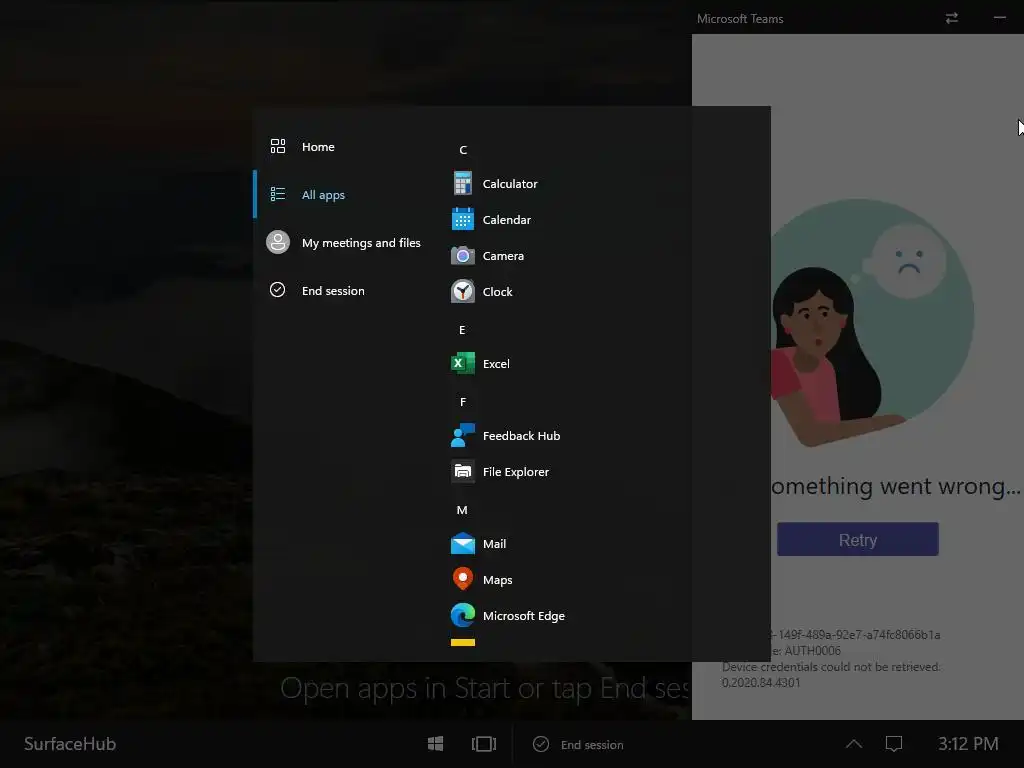Image resolution: width=1024 pixels, height=768 pixels.
Task: Open the Clock app icon
Action: click(x=462, y=291)
